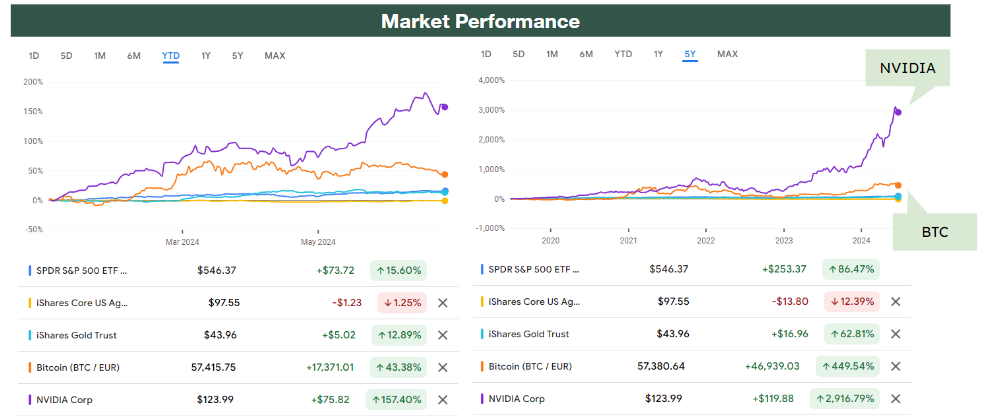Click the 86.47% gain badge
This screenshot has width=990, height=420.
850,269
